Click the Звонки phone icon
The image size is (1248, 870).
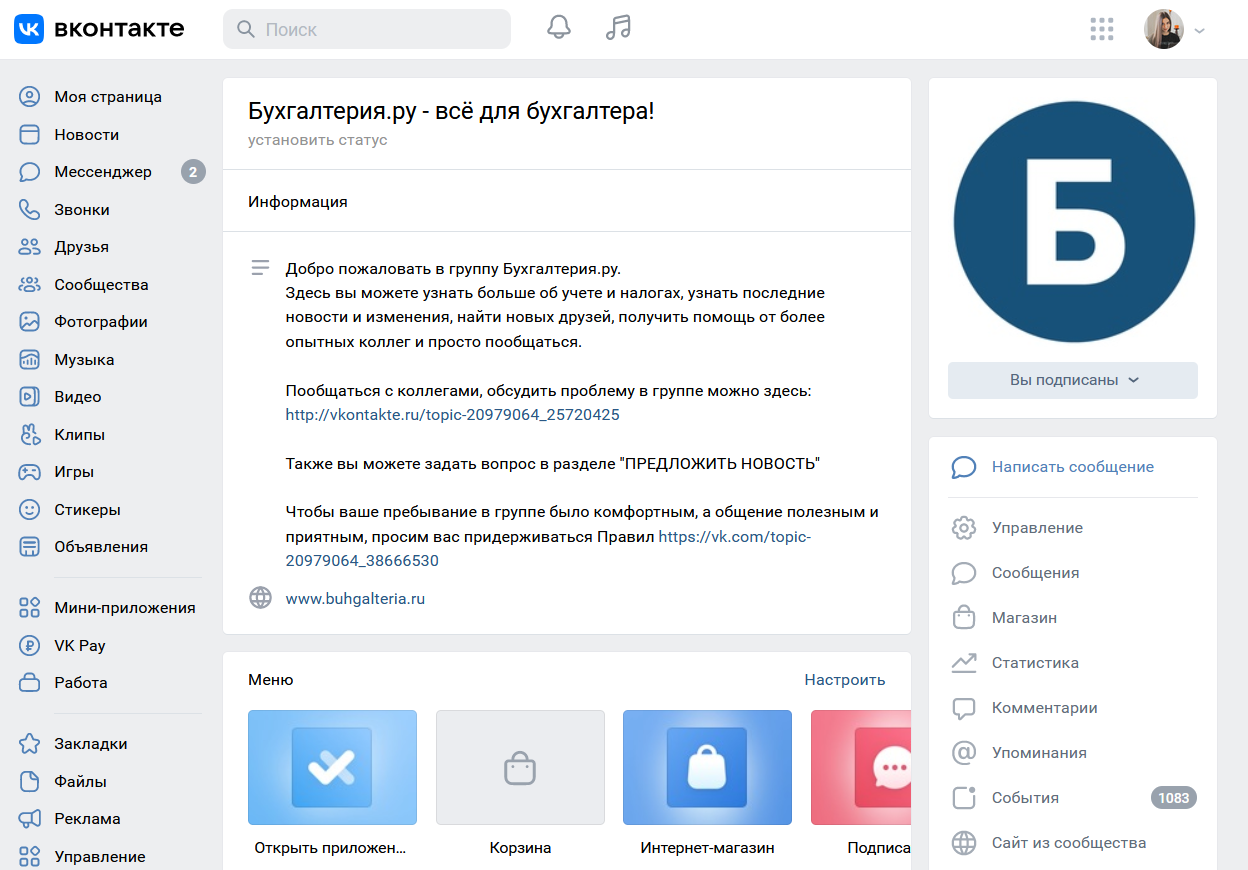(x=30, y=210)
